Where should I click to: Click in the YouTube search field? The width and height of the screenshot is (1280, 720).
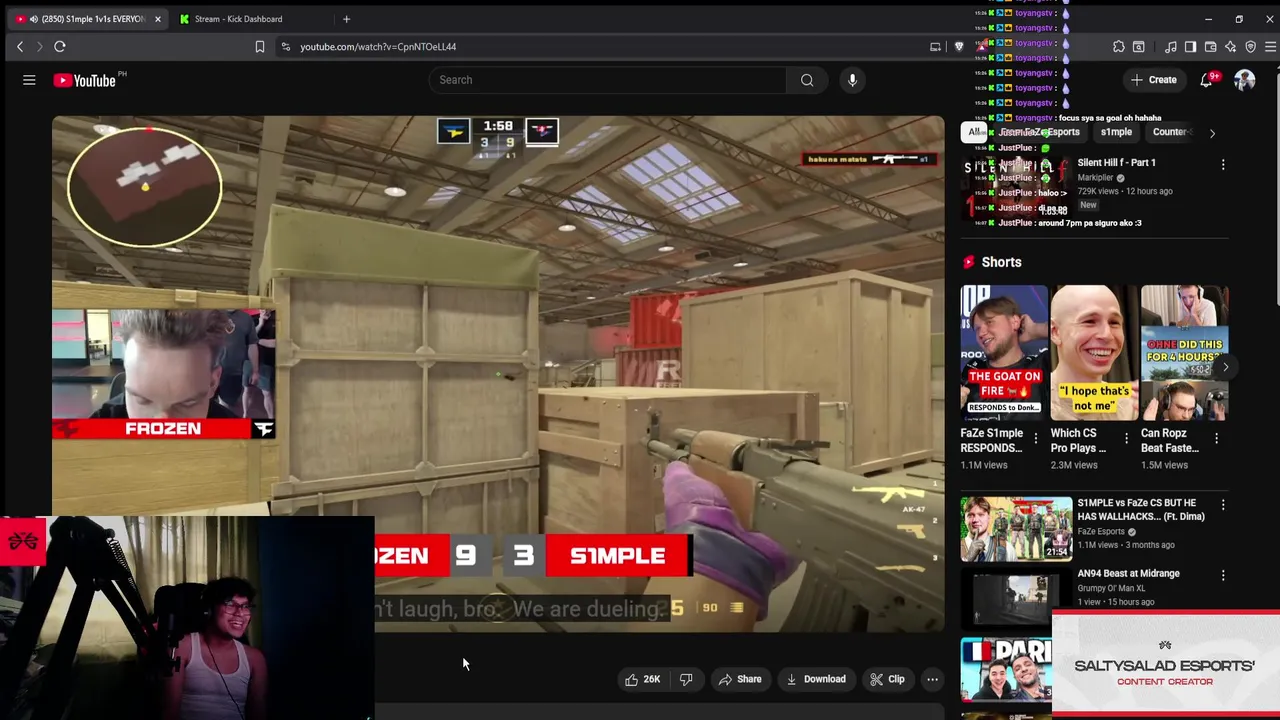tap(607, 80)
